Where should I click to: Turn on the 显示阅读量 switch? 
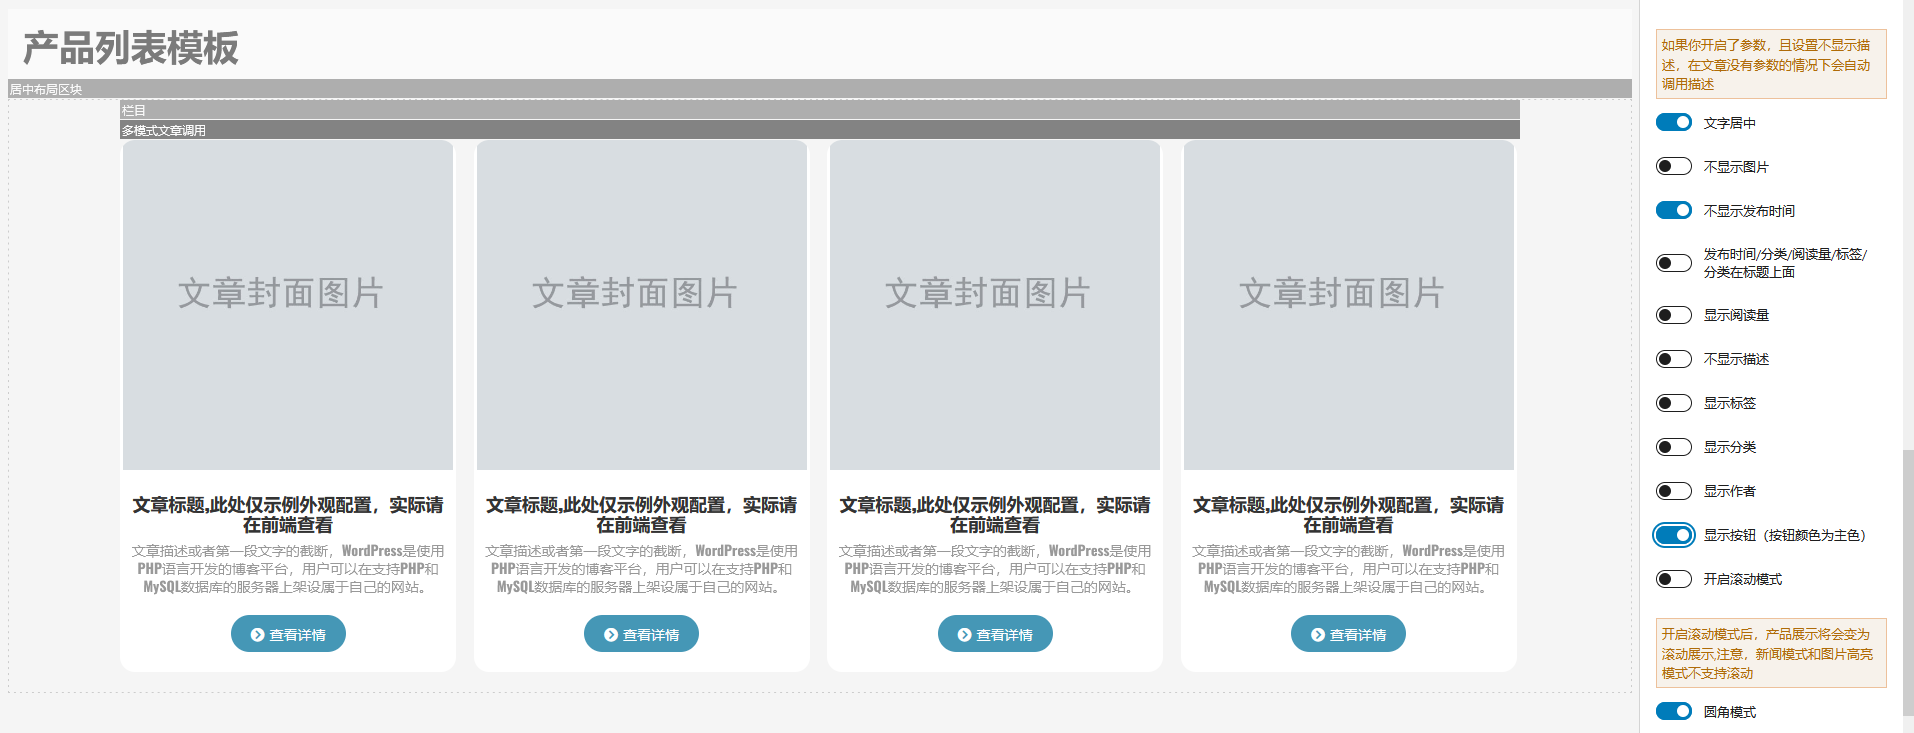1673,315
